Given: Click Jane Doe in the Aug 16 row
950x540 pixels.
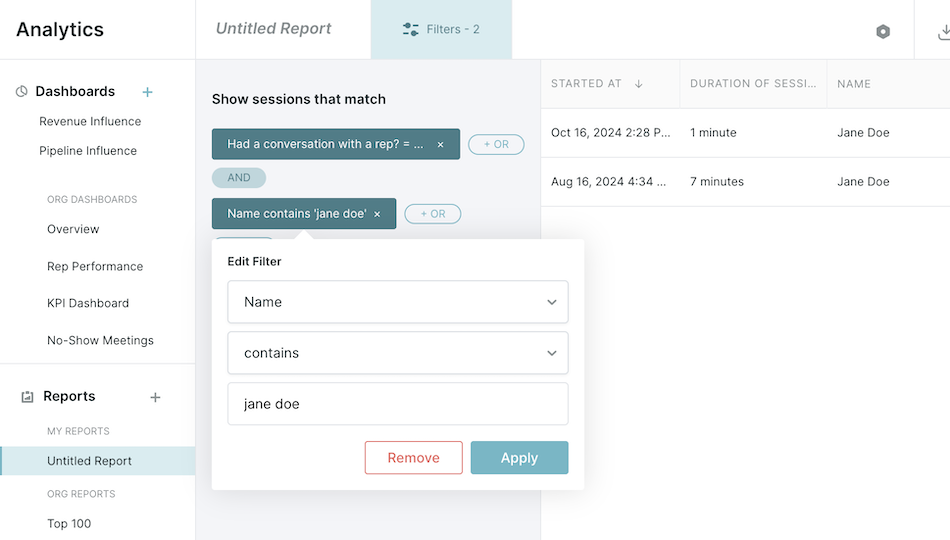Looking at the screenshot, I should pos(863,182).
